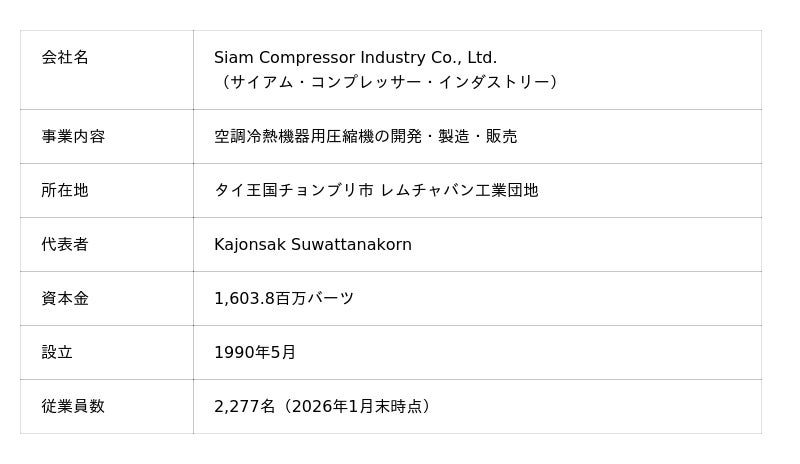Click the katakana company name サイアム・コンプレッサー・インダストリー

pos(389,82)
